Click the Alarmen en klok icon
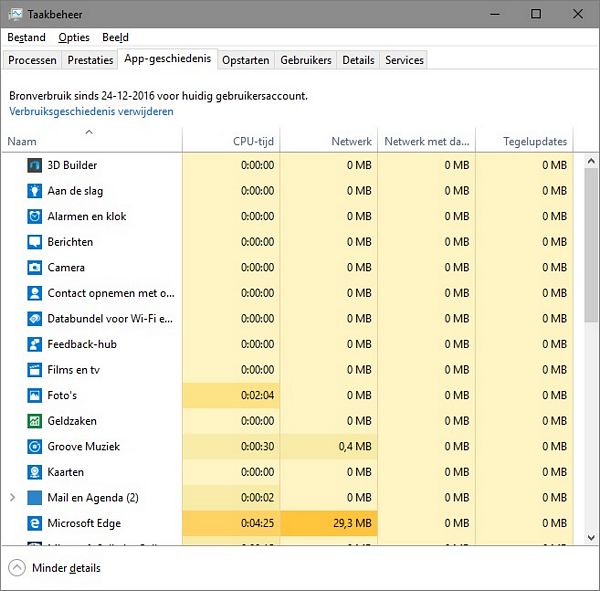The width and height of the screenshot is (600, 591). point(34,217)
